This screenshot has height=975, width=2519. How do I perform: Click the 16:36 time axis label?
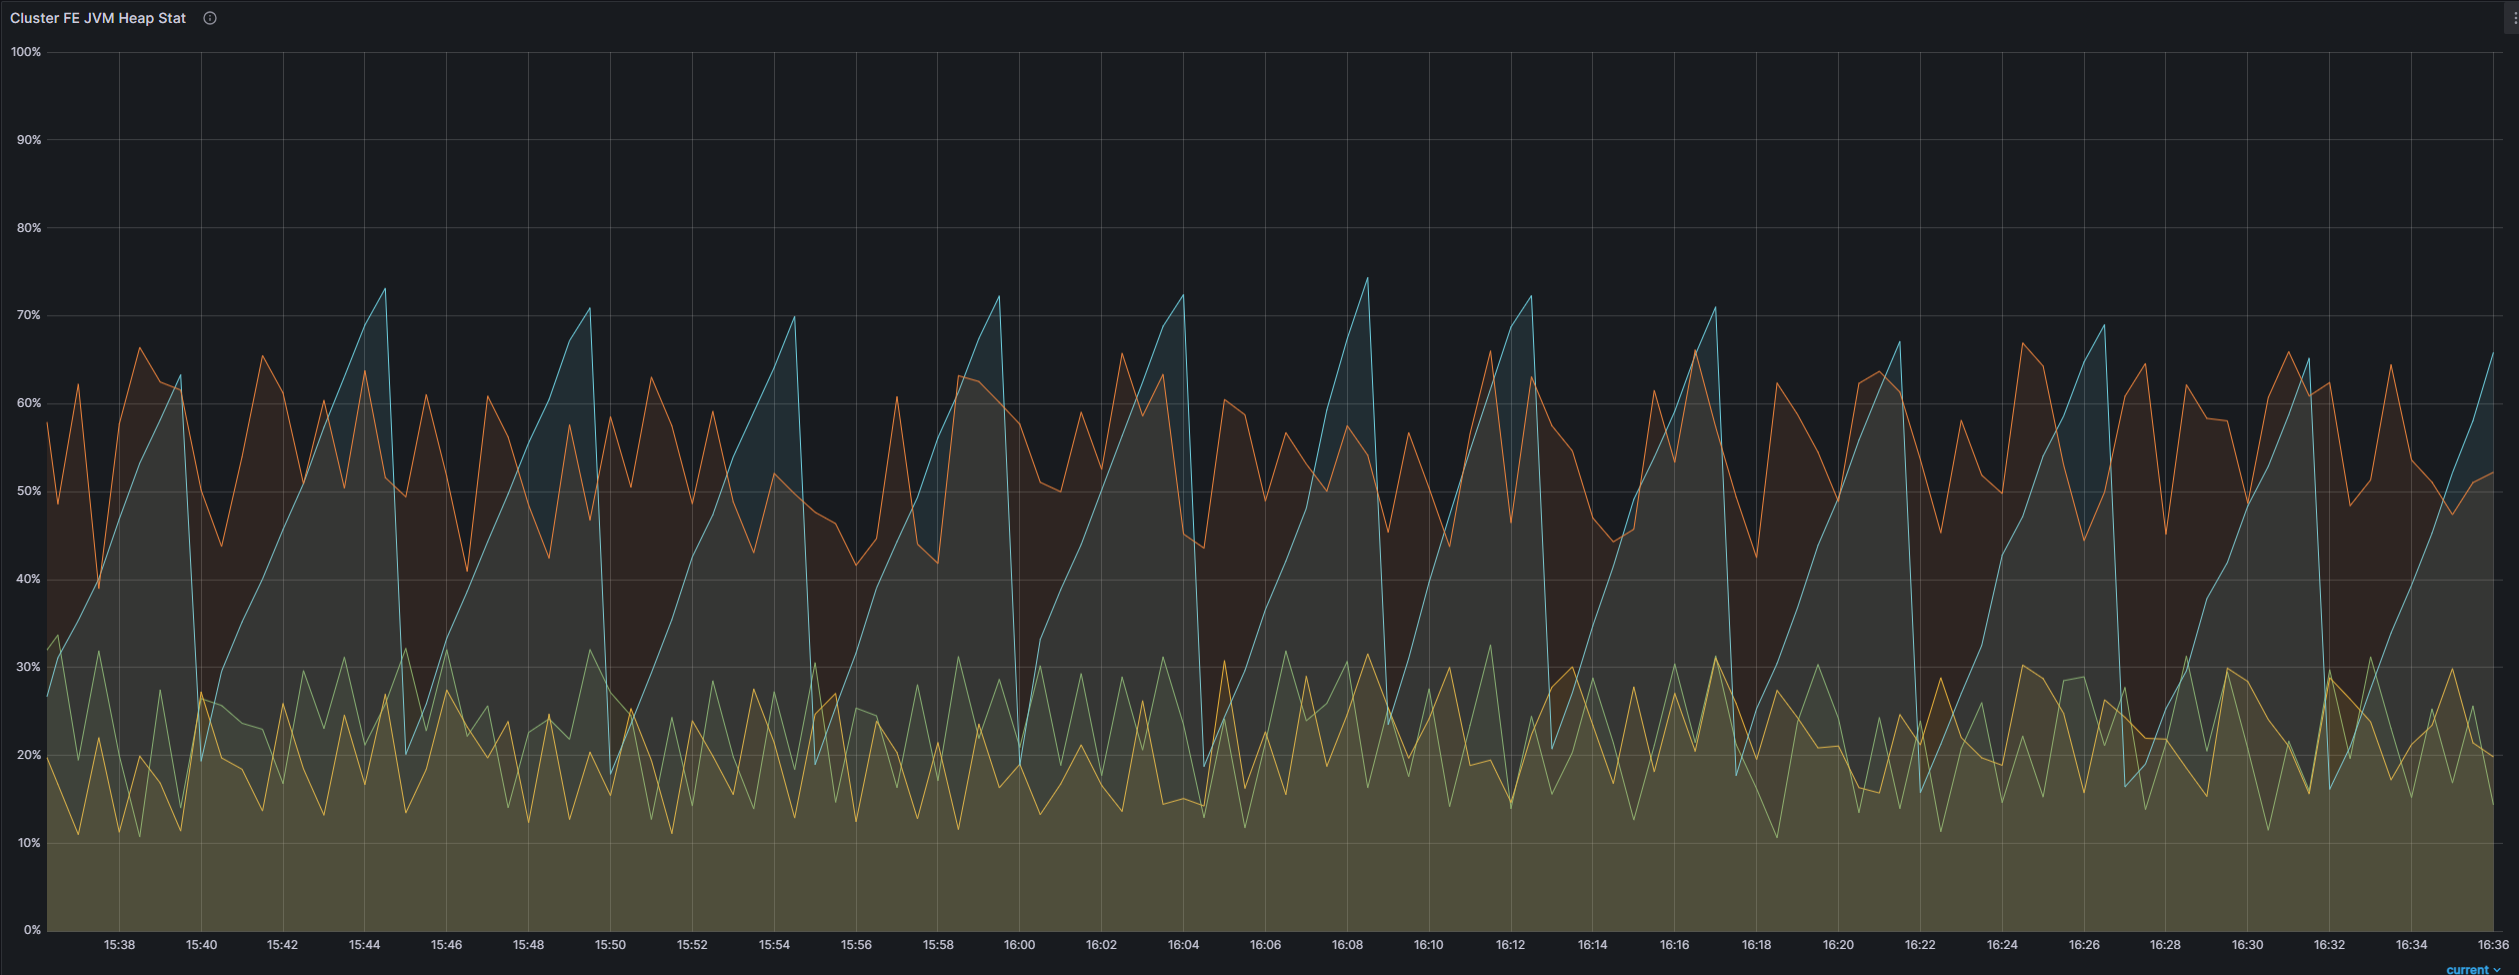[2492, 945]
